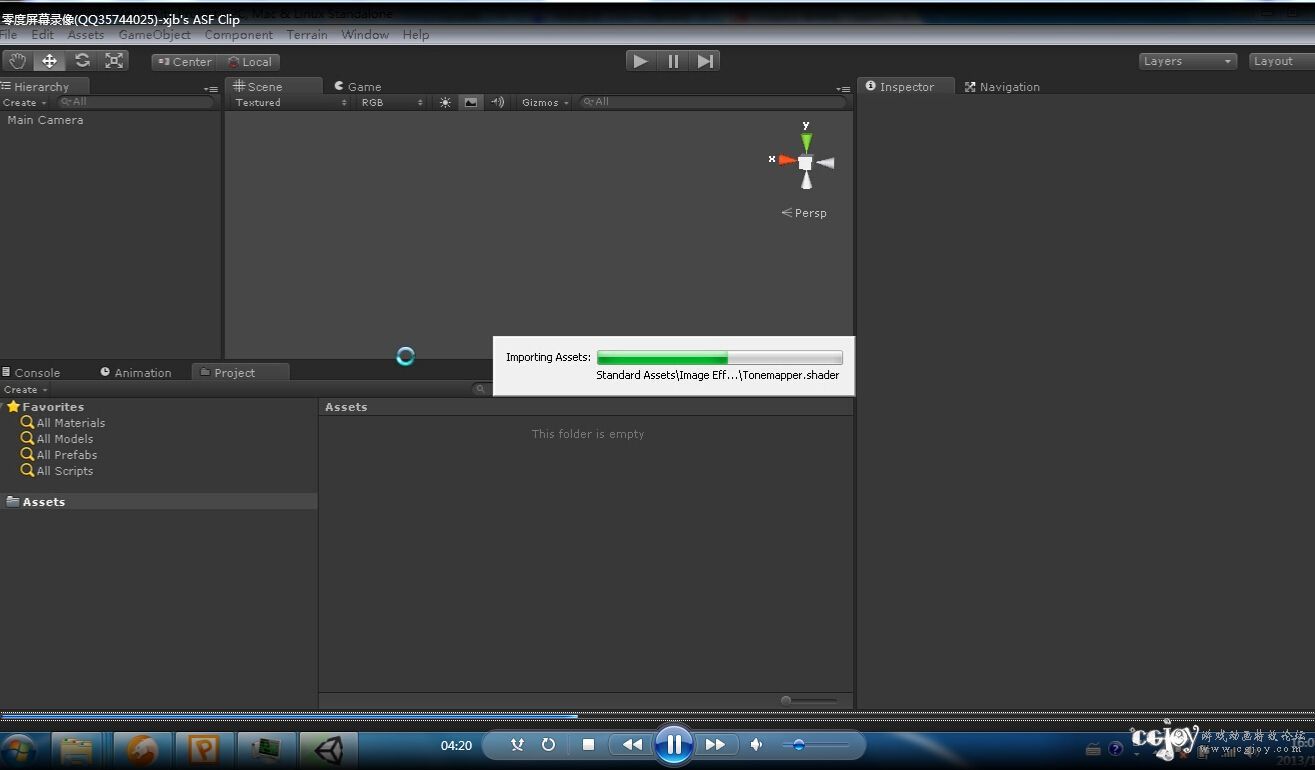This screenshot has height=770, width=1315.
Task: Pause the video in media player
Action: tap(674, 744)
